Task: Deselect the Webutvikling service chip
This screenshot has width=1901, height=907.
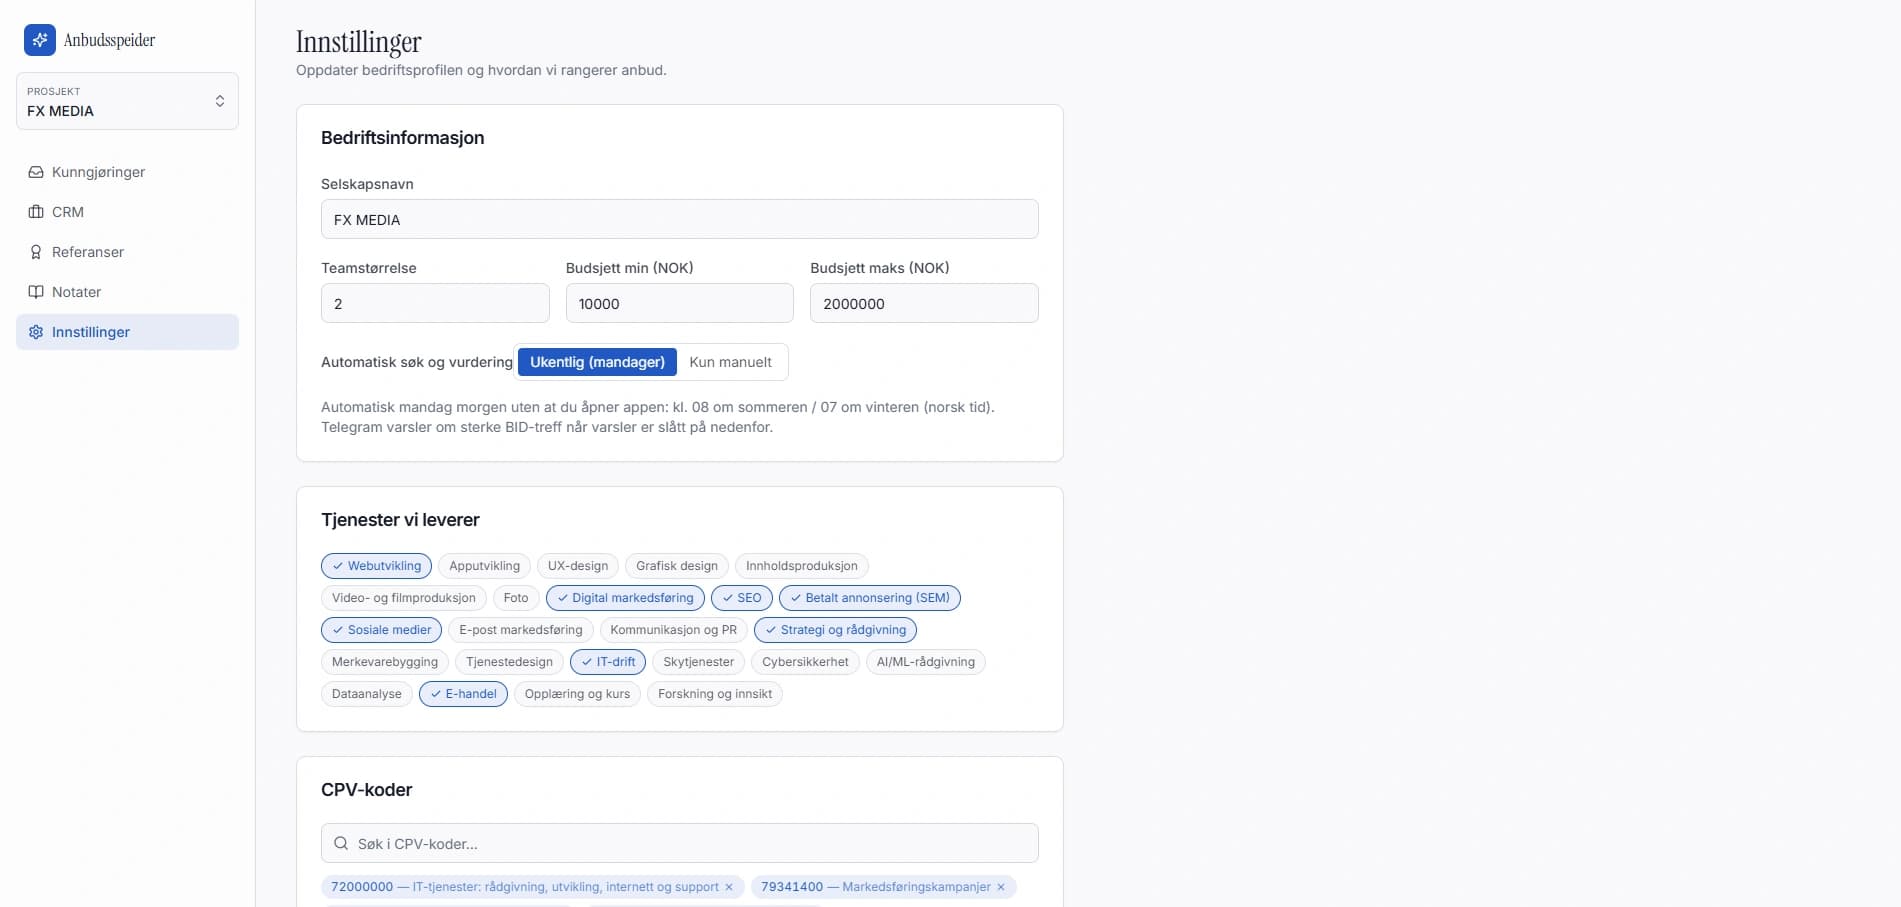Action: (x=376, y=566)
